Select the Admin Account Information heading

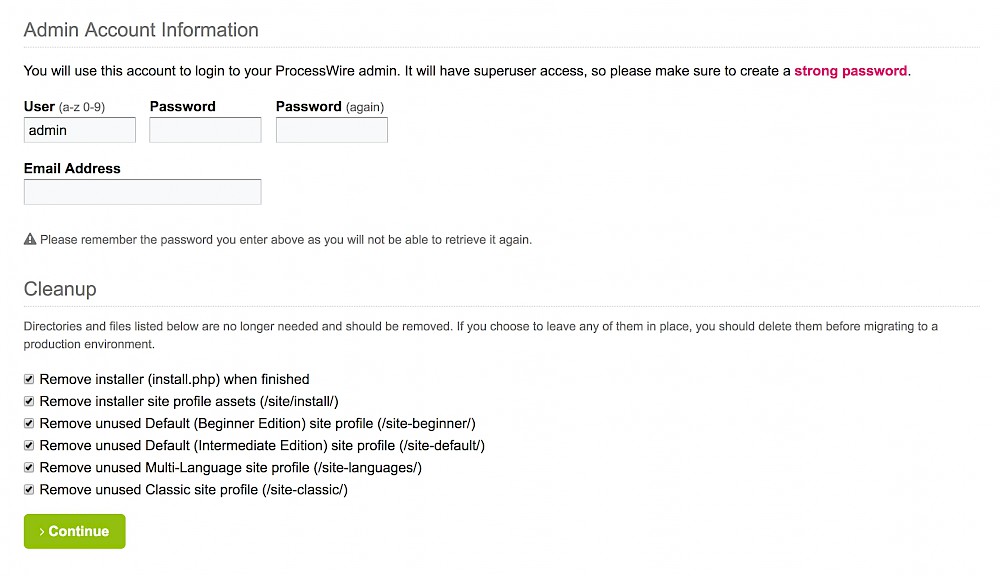tap(140, 30)
